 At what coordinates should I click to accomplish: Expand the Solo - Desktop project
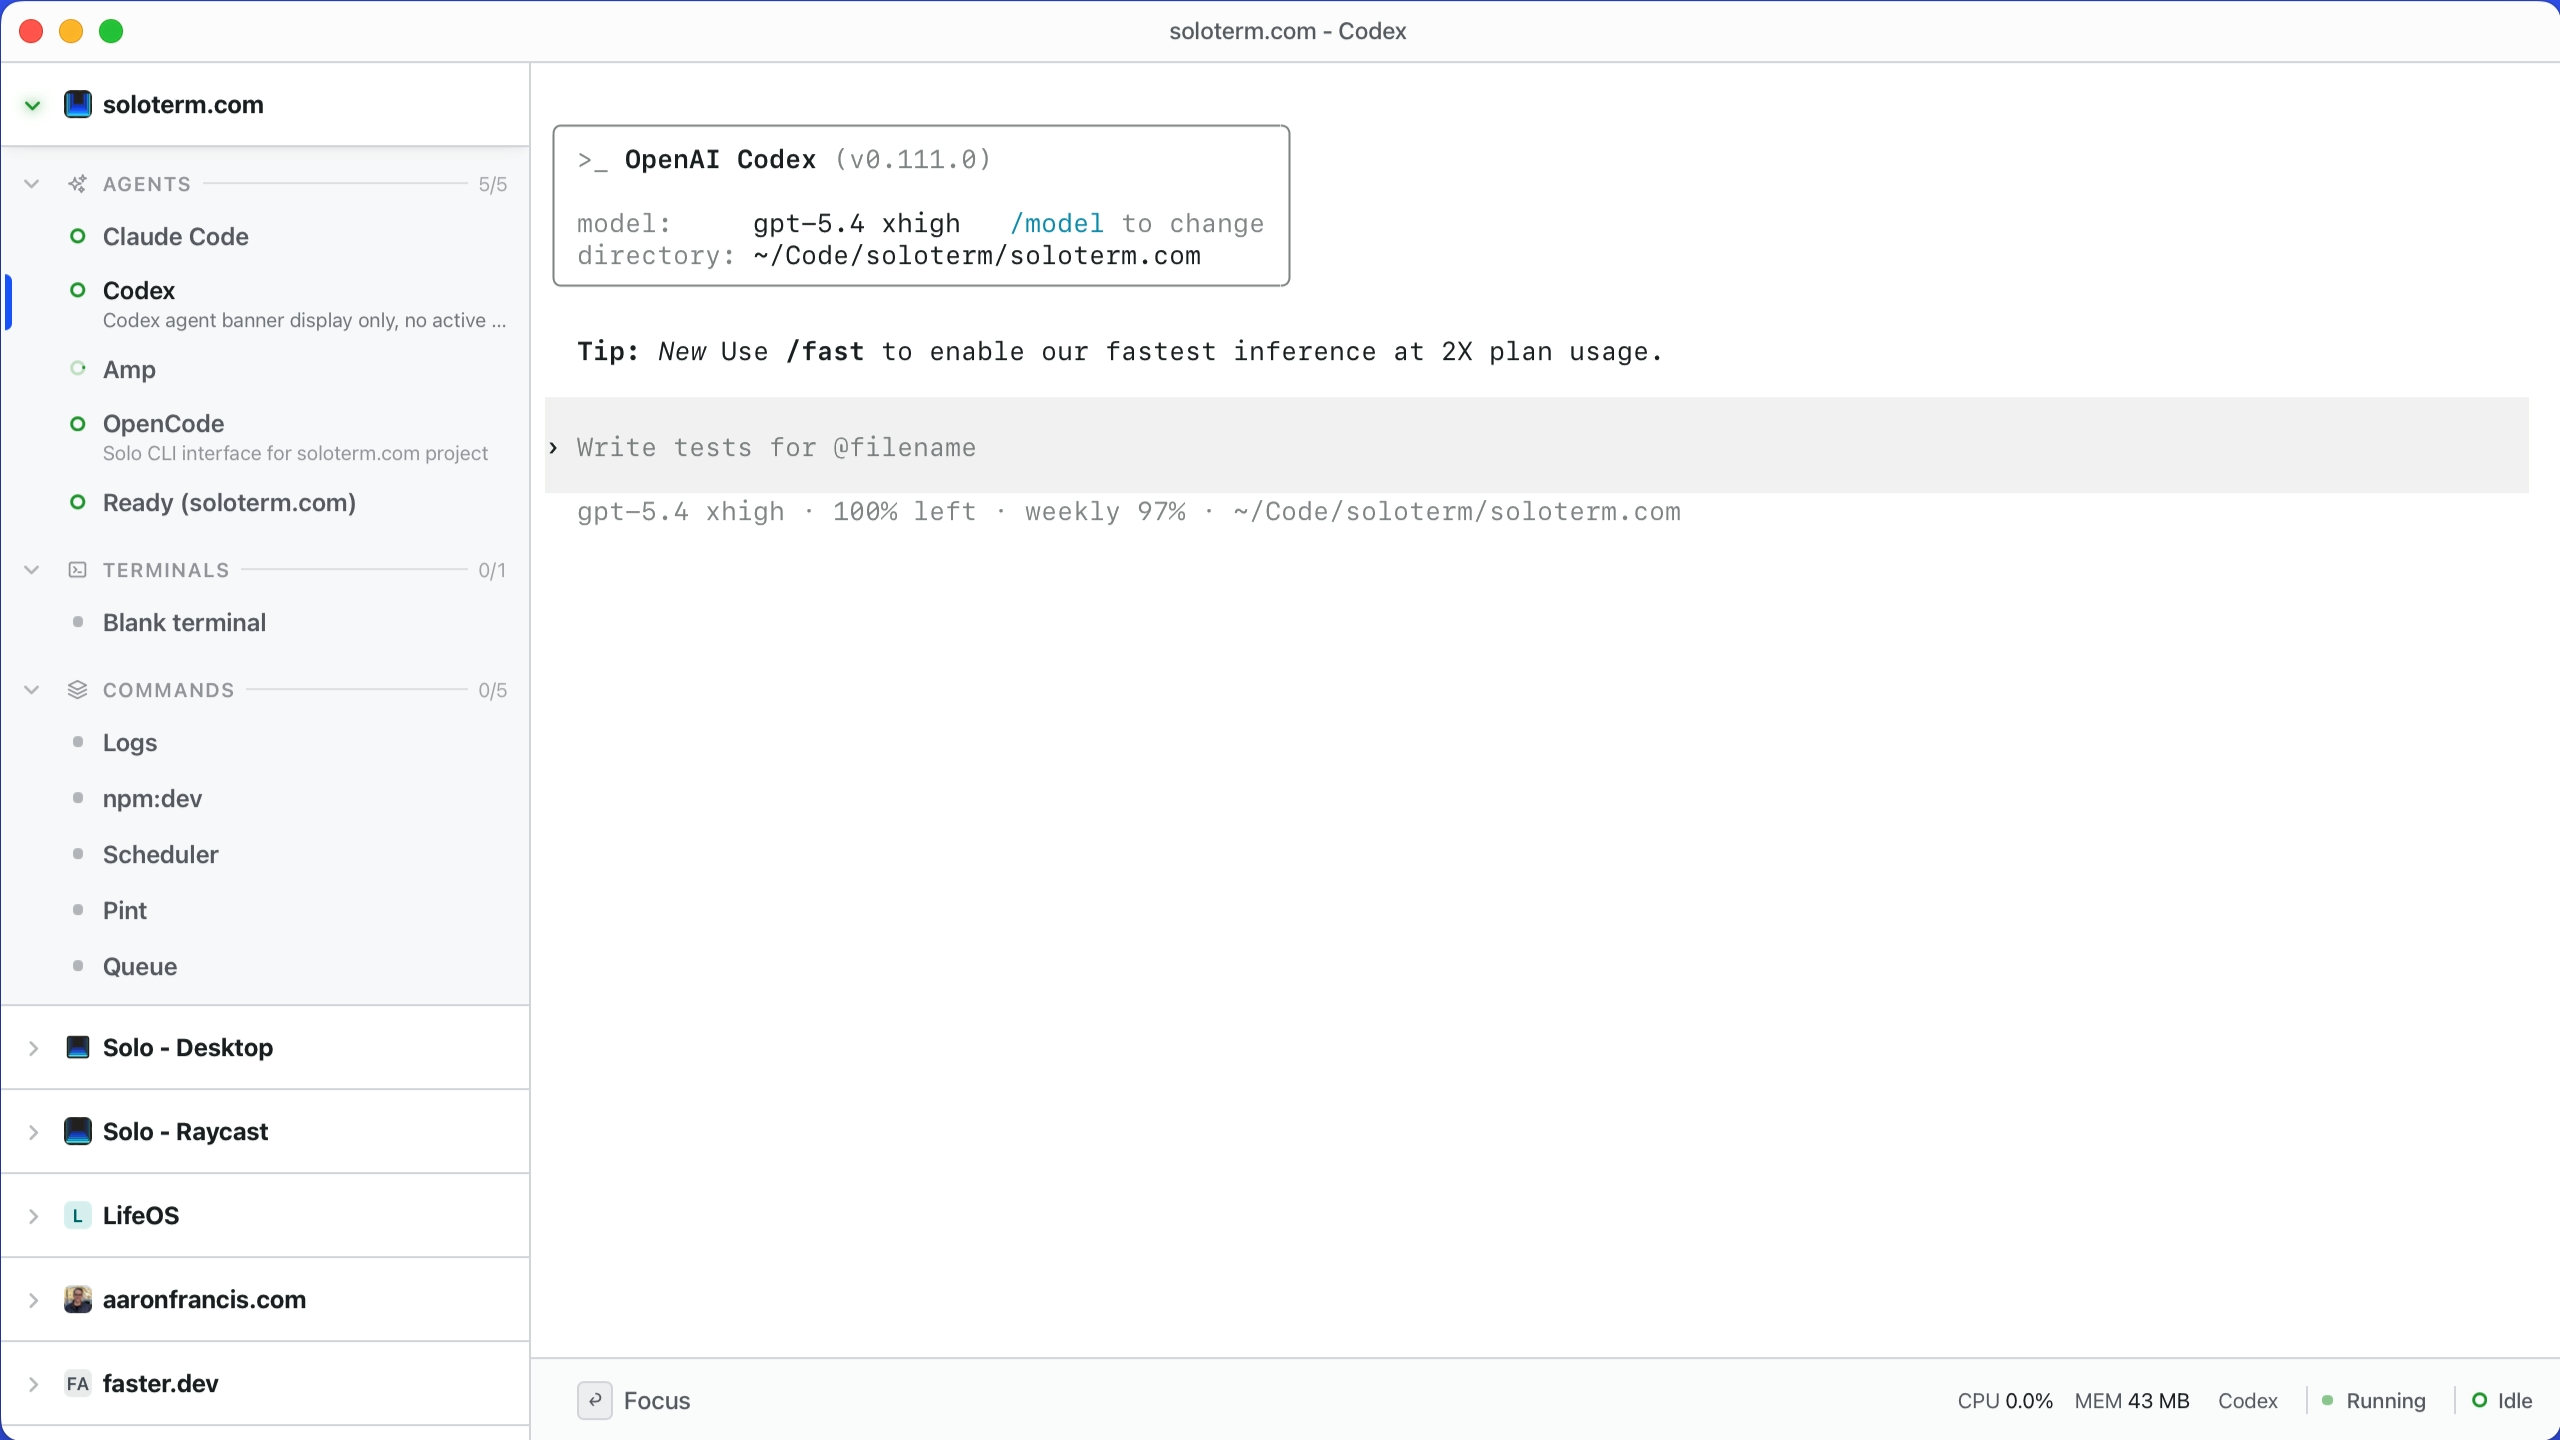(34, 1048)
